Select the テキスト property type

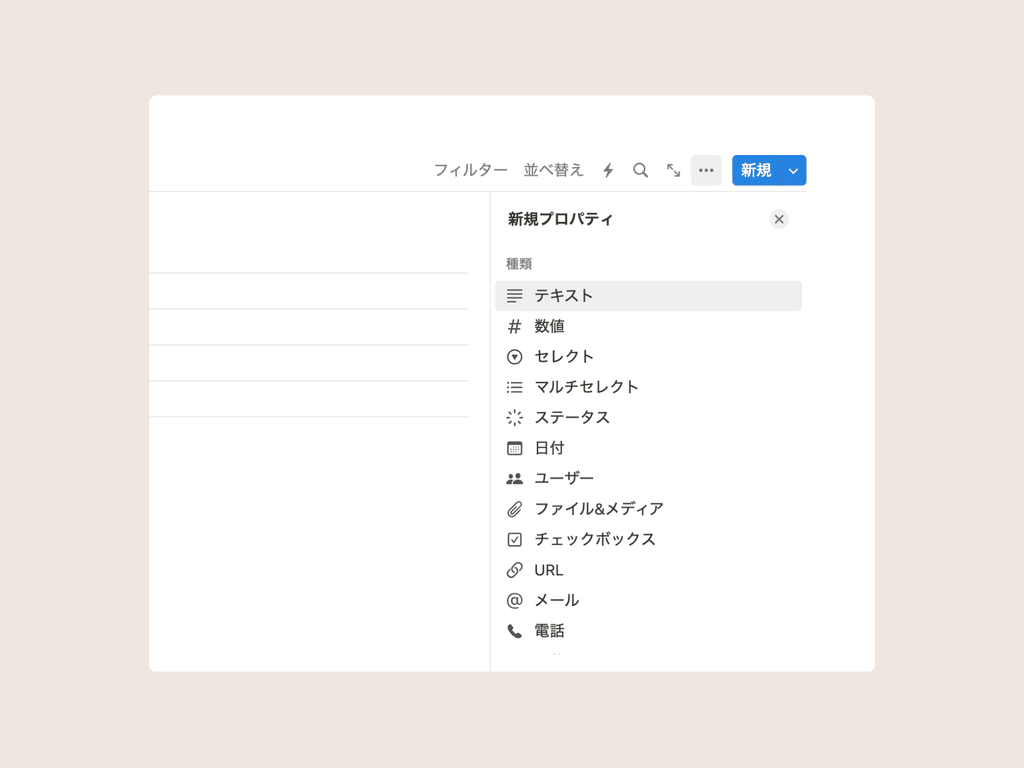click(x=648, y=296)
